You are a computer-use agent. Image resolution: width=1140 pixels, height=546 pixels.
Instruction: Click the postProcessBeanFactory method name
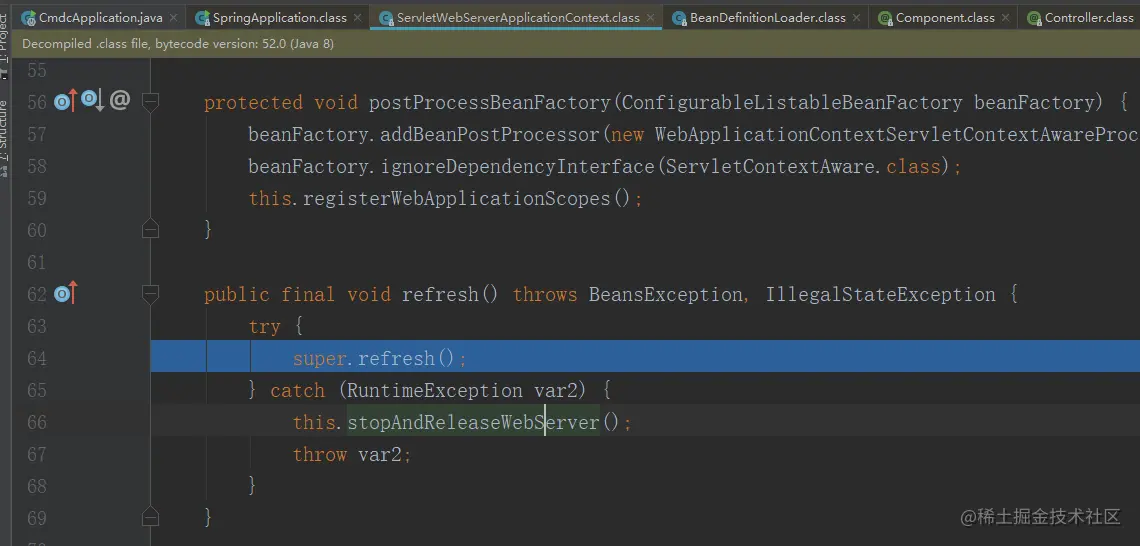[x=490, y=103]
